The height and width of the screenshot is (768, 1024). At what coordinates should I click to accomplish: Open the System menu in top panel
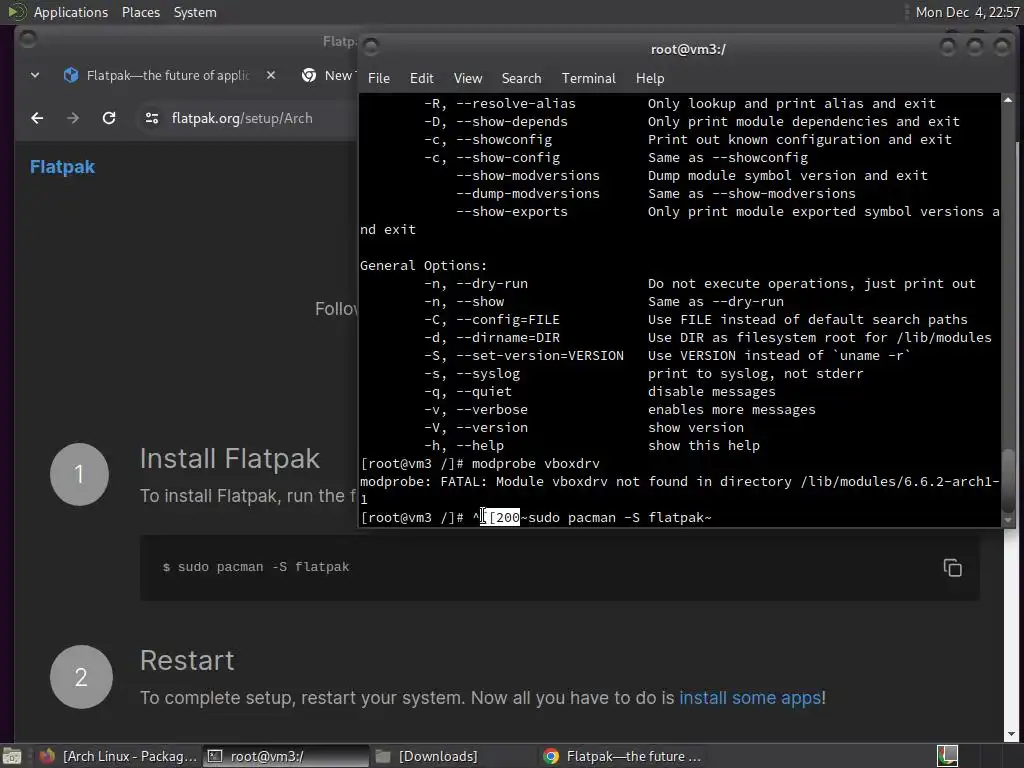pos(195,12)
